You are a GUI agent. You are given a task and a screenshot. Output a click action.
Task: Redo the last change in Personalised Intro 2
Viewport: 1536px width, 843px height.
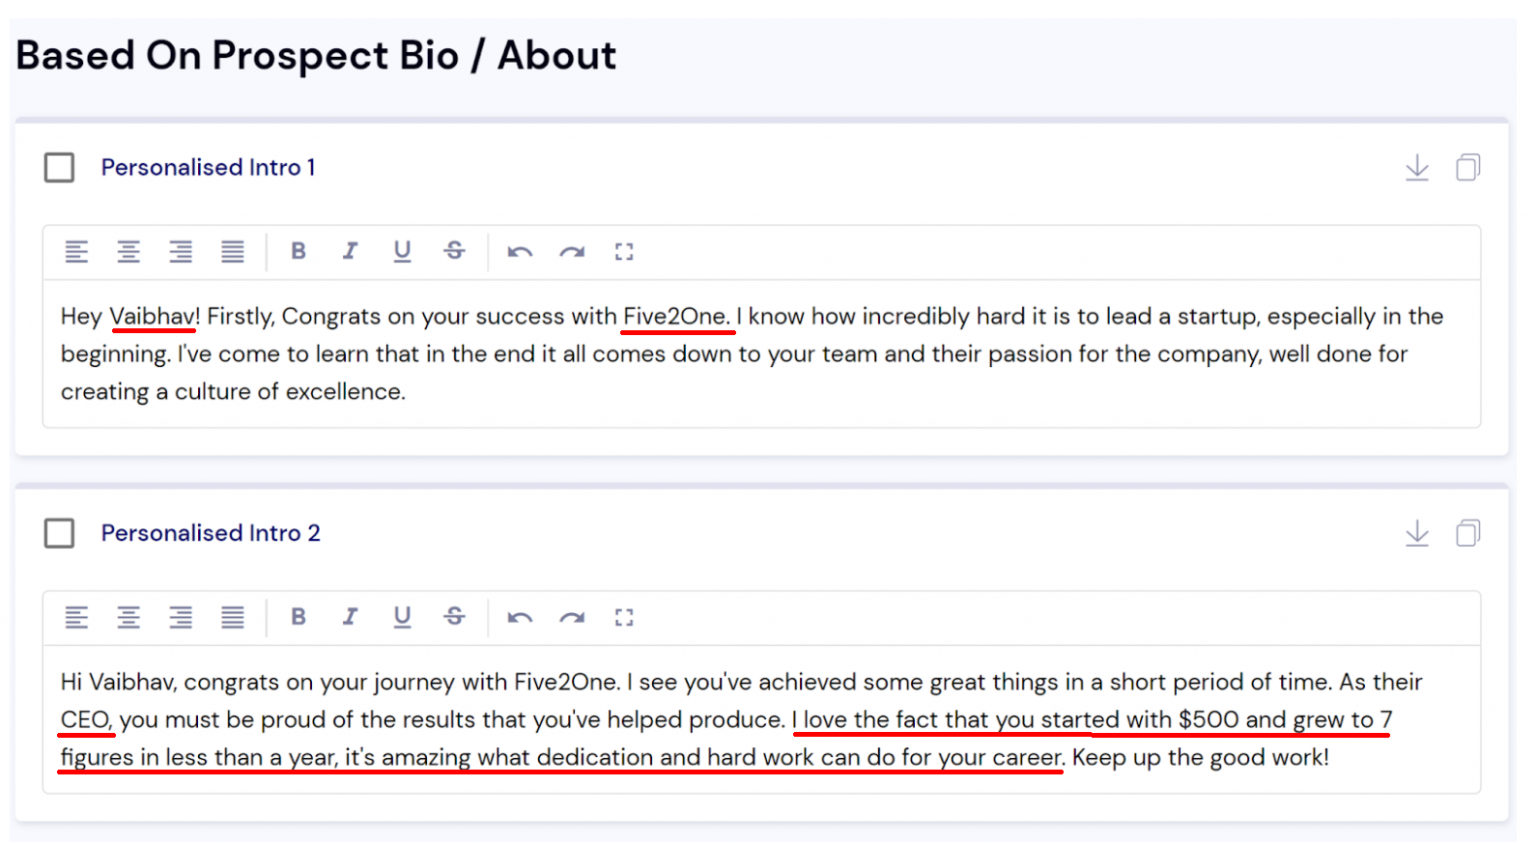572,617
